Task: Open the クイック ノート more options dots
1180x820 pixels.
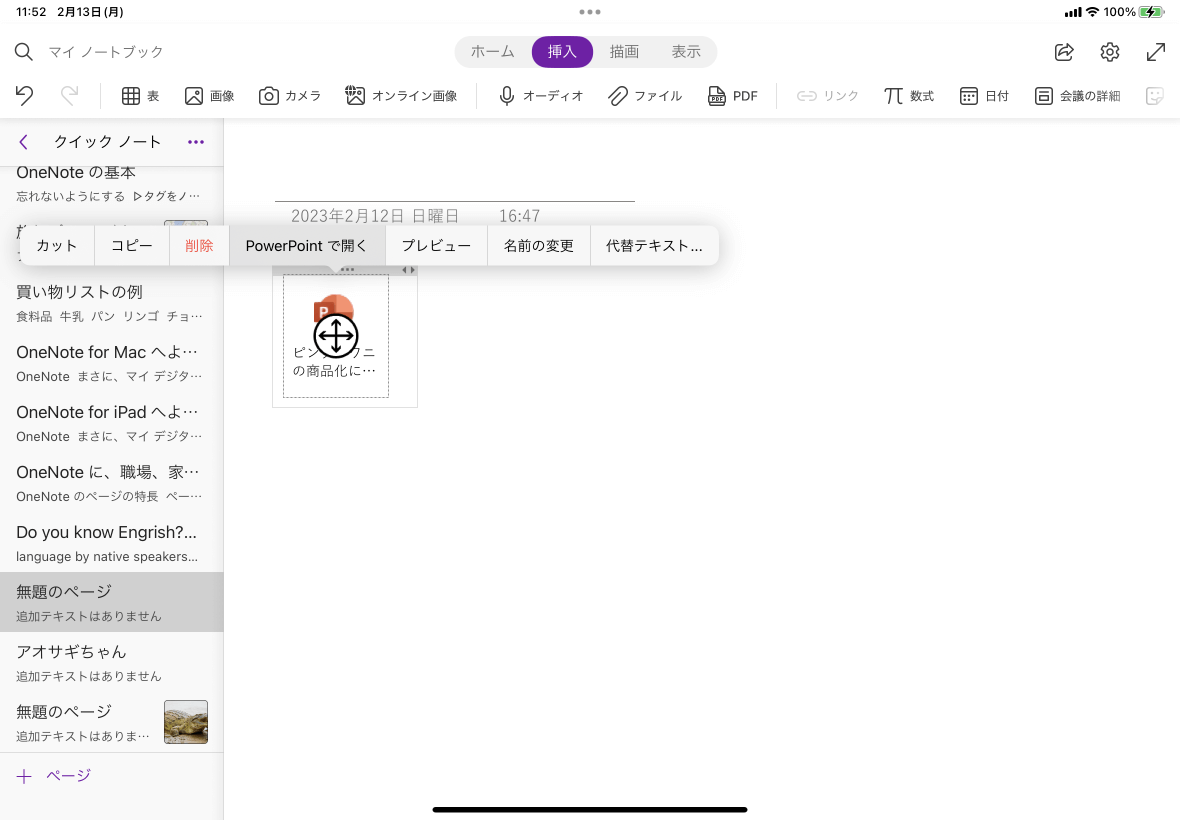Action: [196, 141]
